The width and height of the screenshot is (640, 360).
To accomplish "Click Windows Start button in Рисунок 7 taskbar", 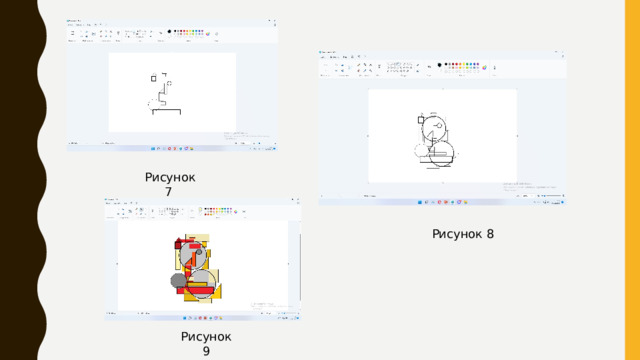I will point(153,149).
